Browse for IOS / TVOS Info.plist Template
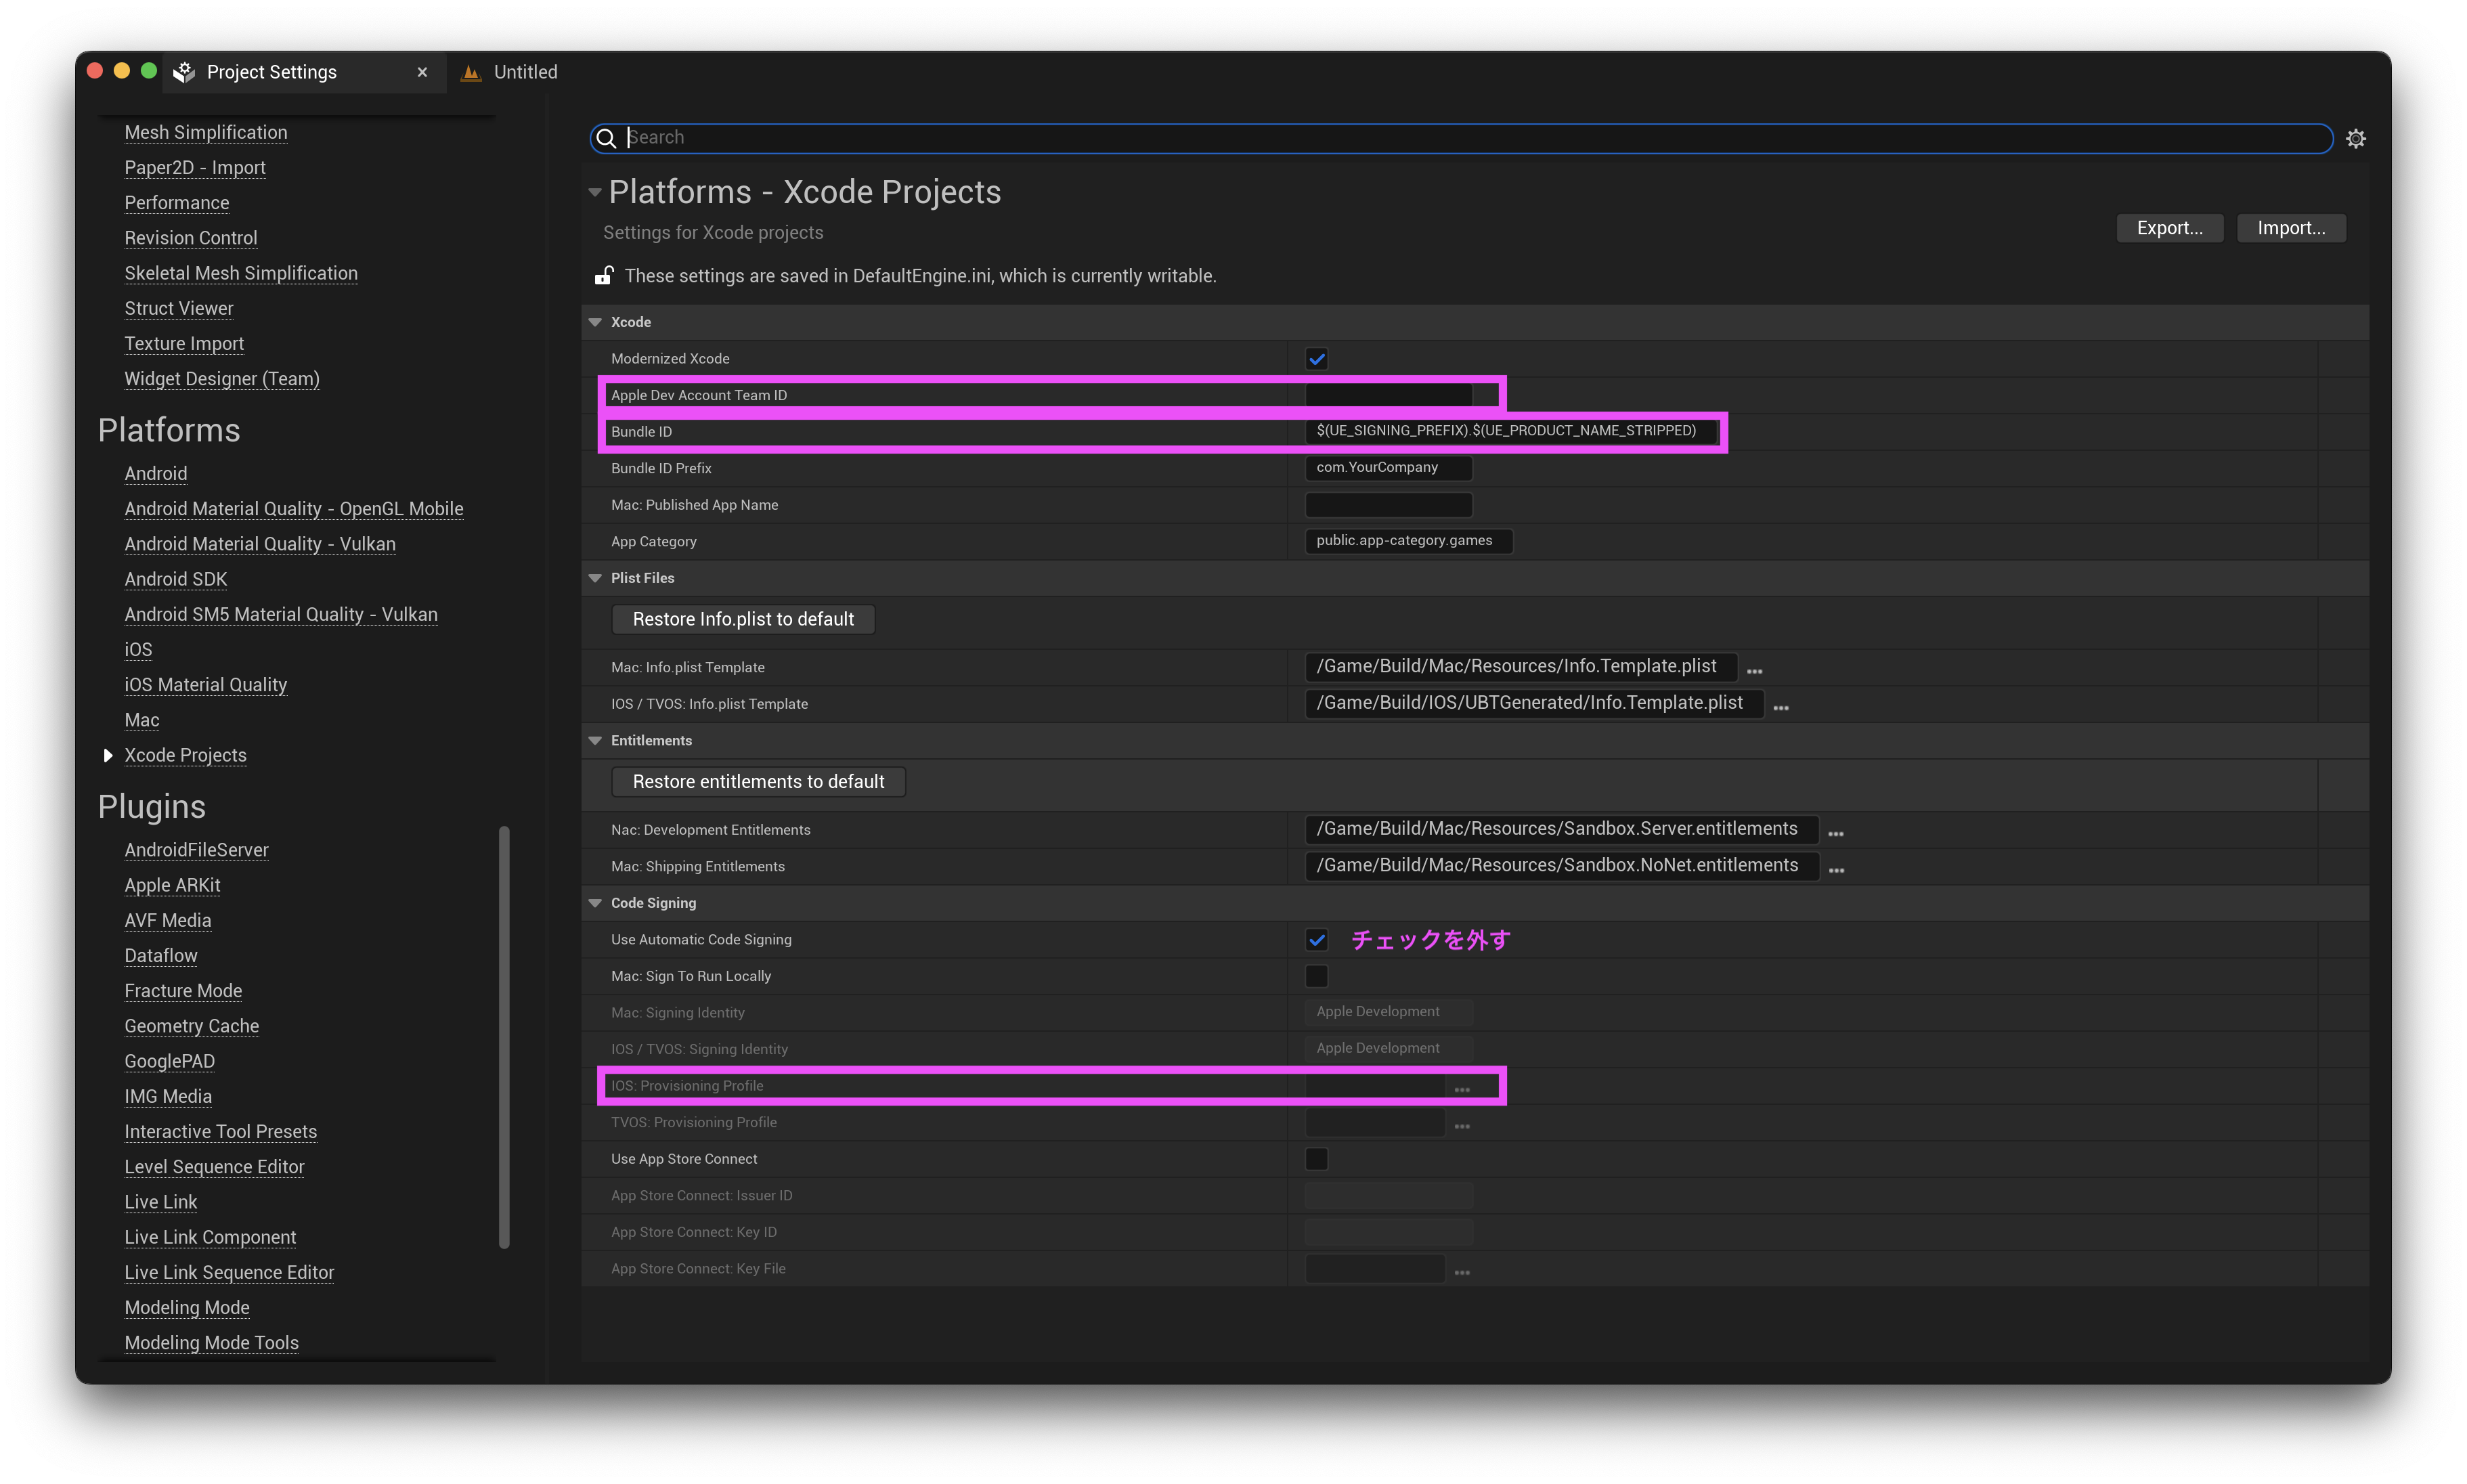Screen dimensions: 2467x1484 [x=1781, y=707]
